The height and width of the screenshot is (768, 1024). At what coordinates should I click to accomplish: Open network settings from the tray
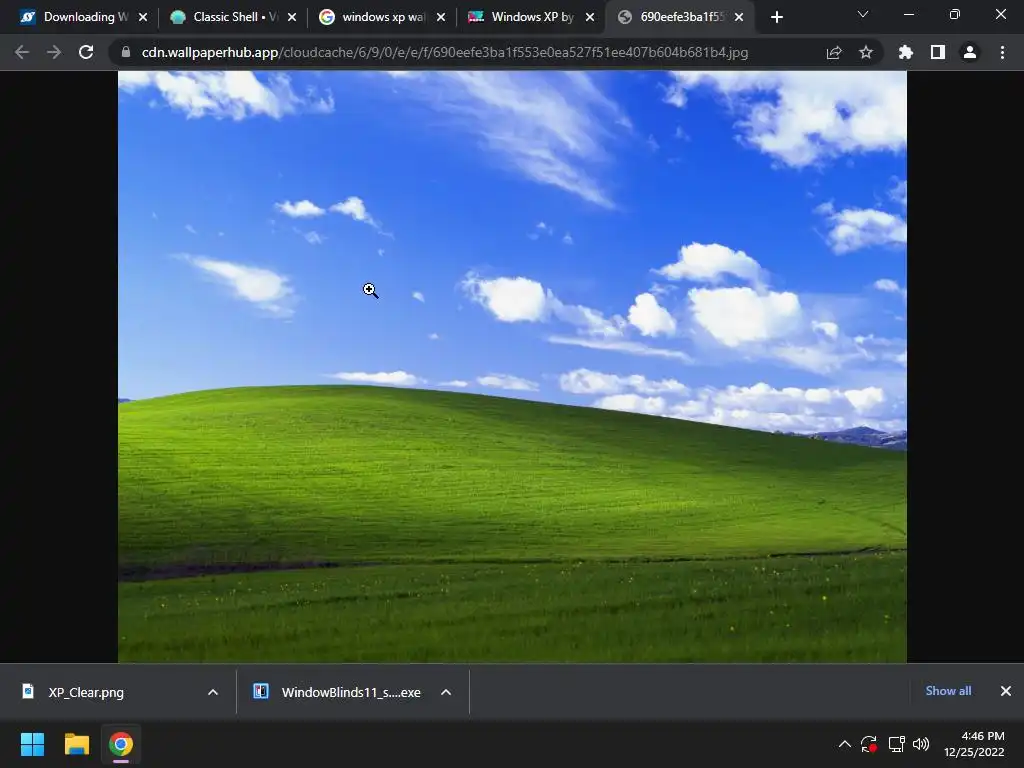[897, 744]
